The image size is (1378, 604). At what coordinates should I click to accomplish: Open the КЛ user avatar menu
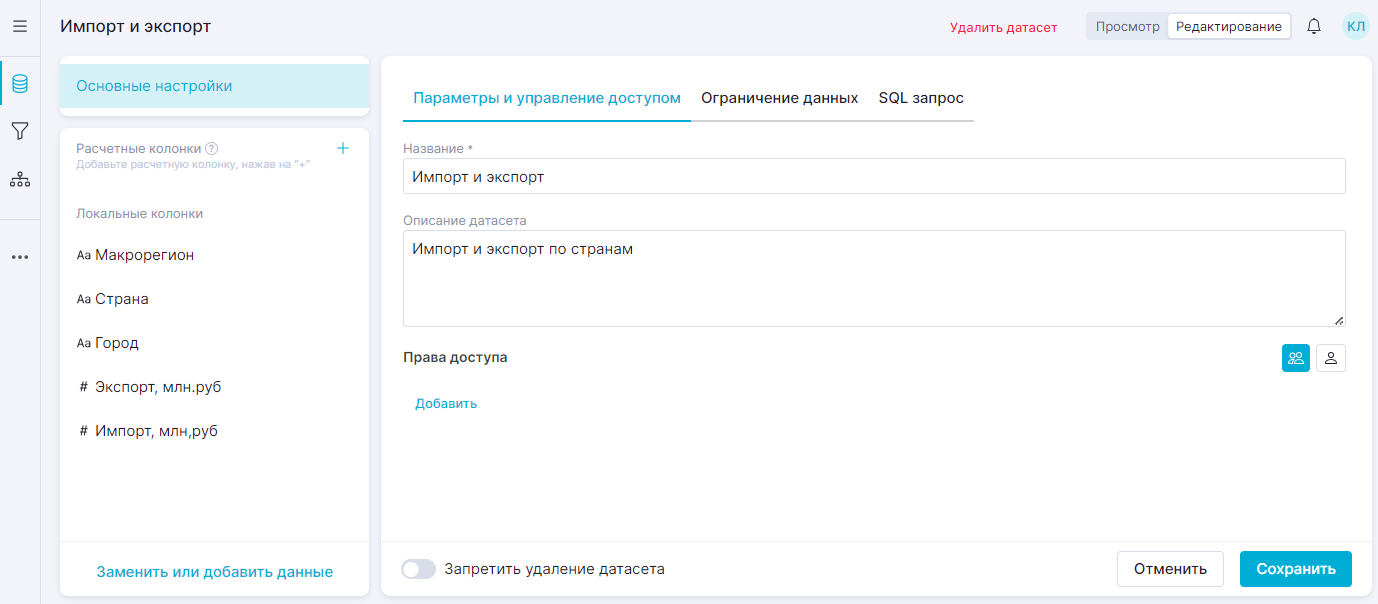click(1355, 27)
